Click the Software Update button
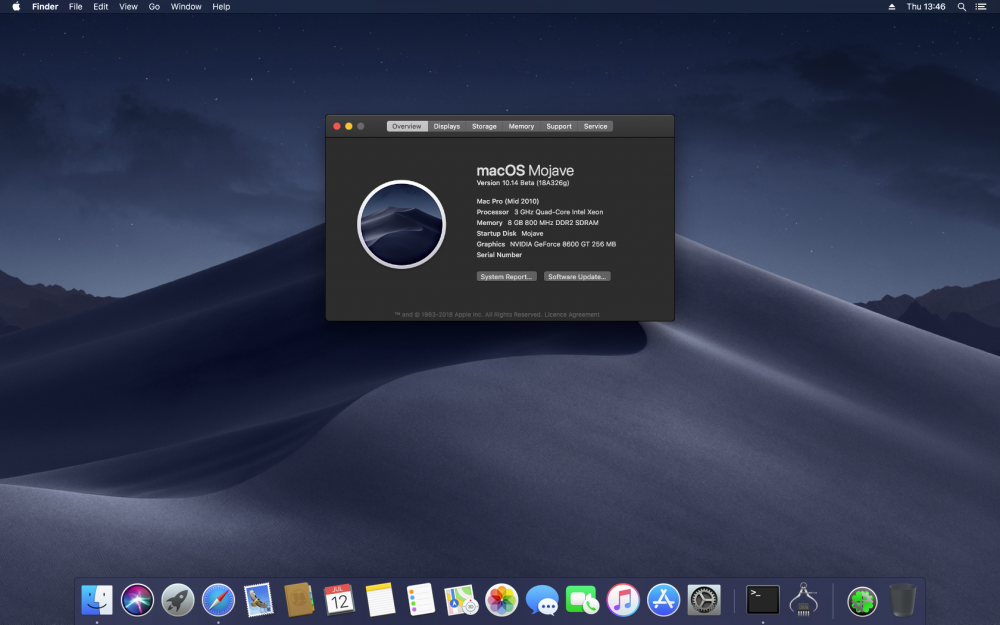1000x625 pixels. point(577,276)
